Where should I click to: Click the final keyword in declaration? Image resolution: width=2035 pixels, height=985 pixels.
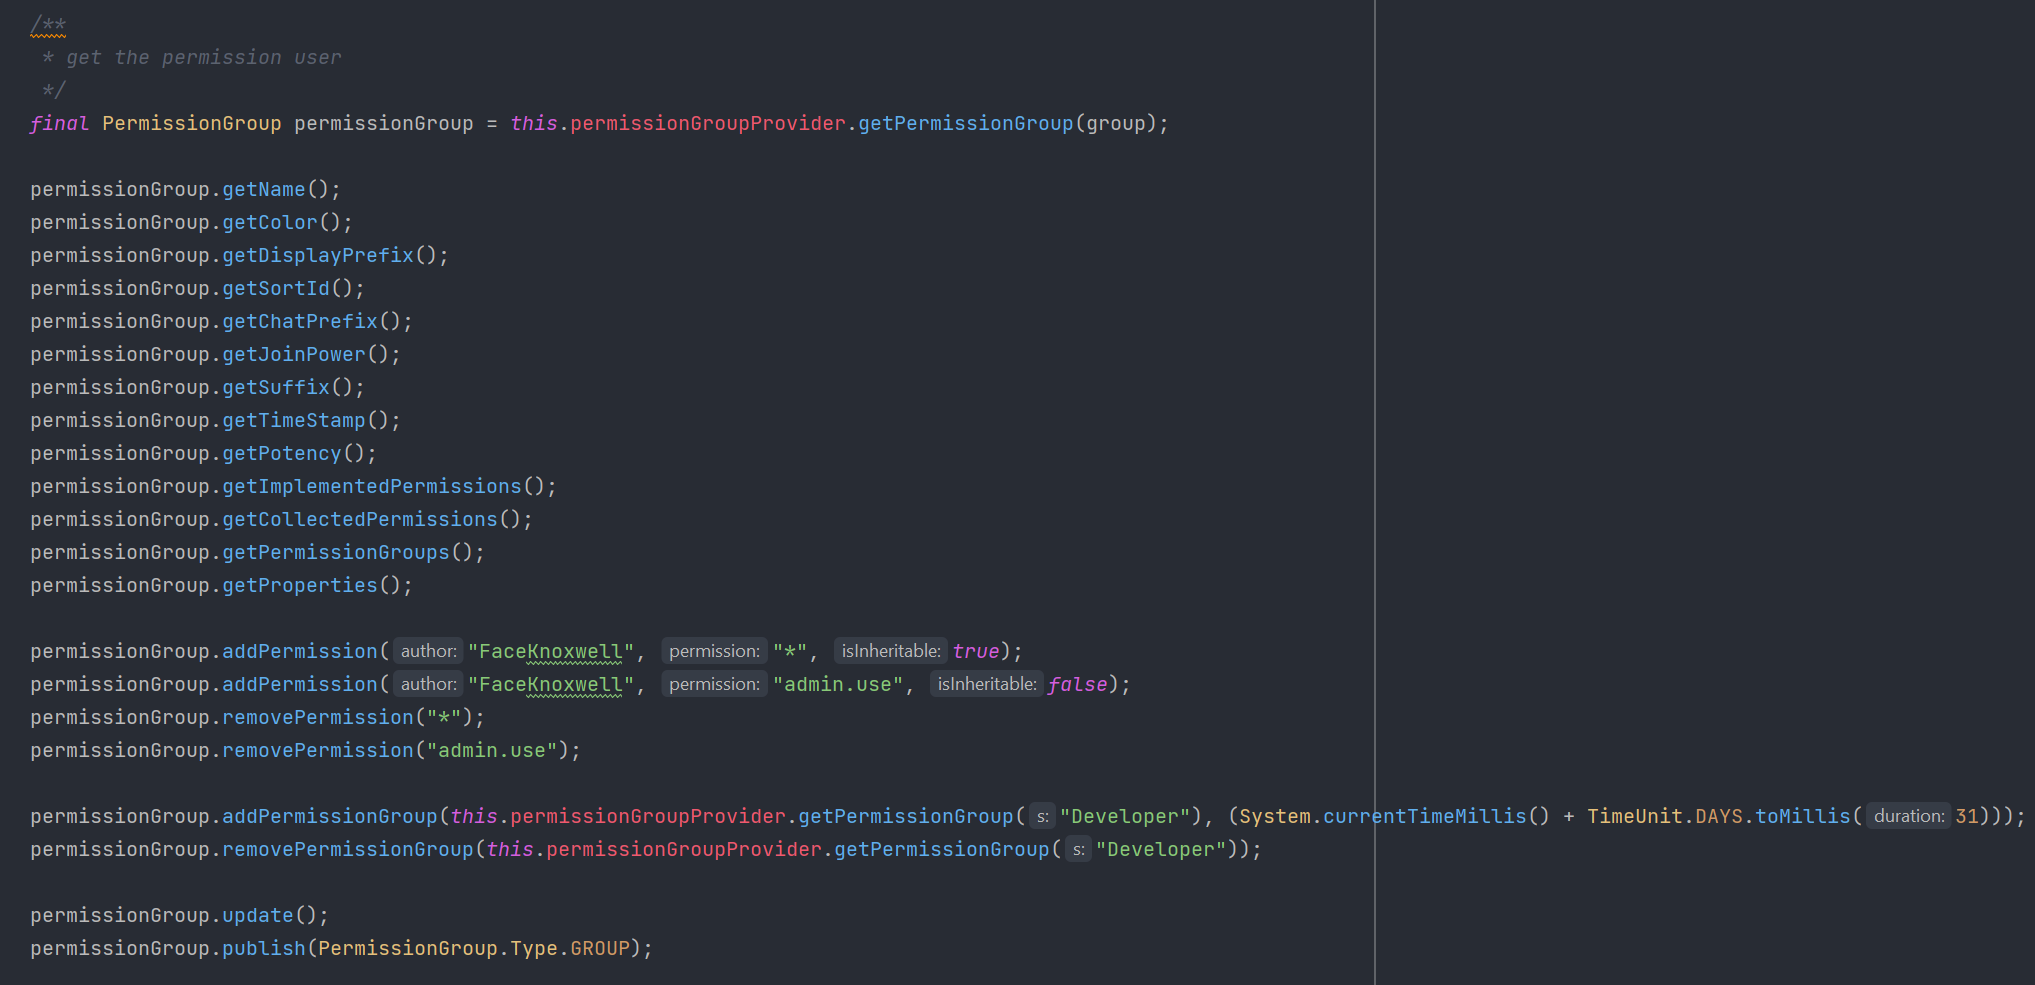coord(59,123)
